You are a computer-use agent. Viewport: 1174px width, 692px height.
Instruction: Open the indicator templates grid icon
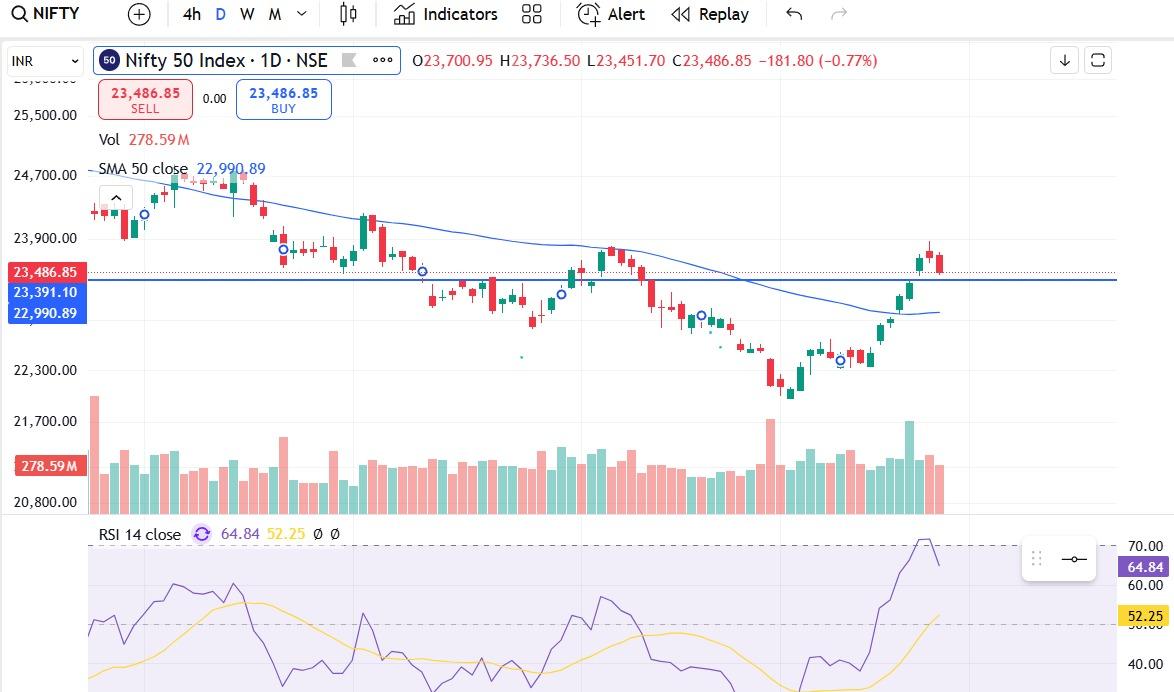[532, 14]
